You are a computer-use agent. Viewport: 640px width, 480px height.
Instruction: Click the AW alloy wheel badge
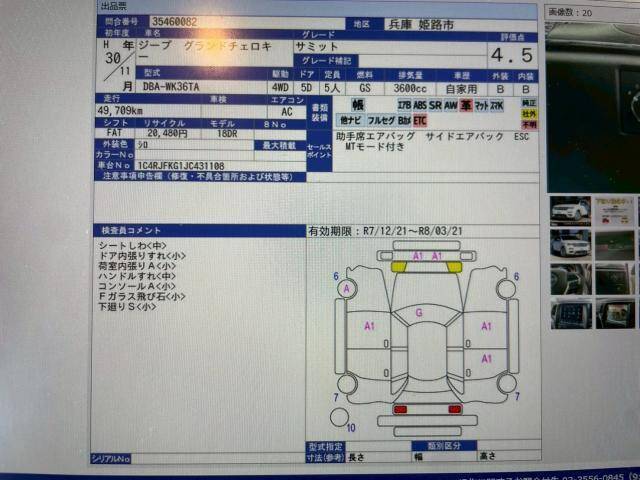click(x=452, y=104)
